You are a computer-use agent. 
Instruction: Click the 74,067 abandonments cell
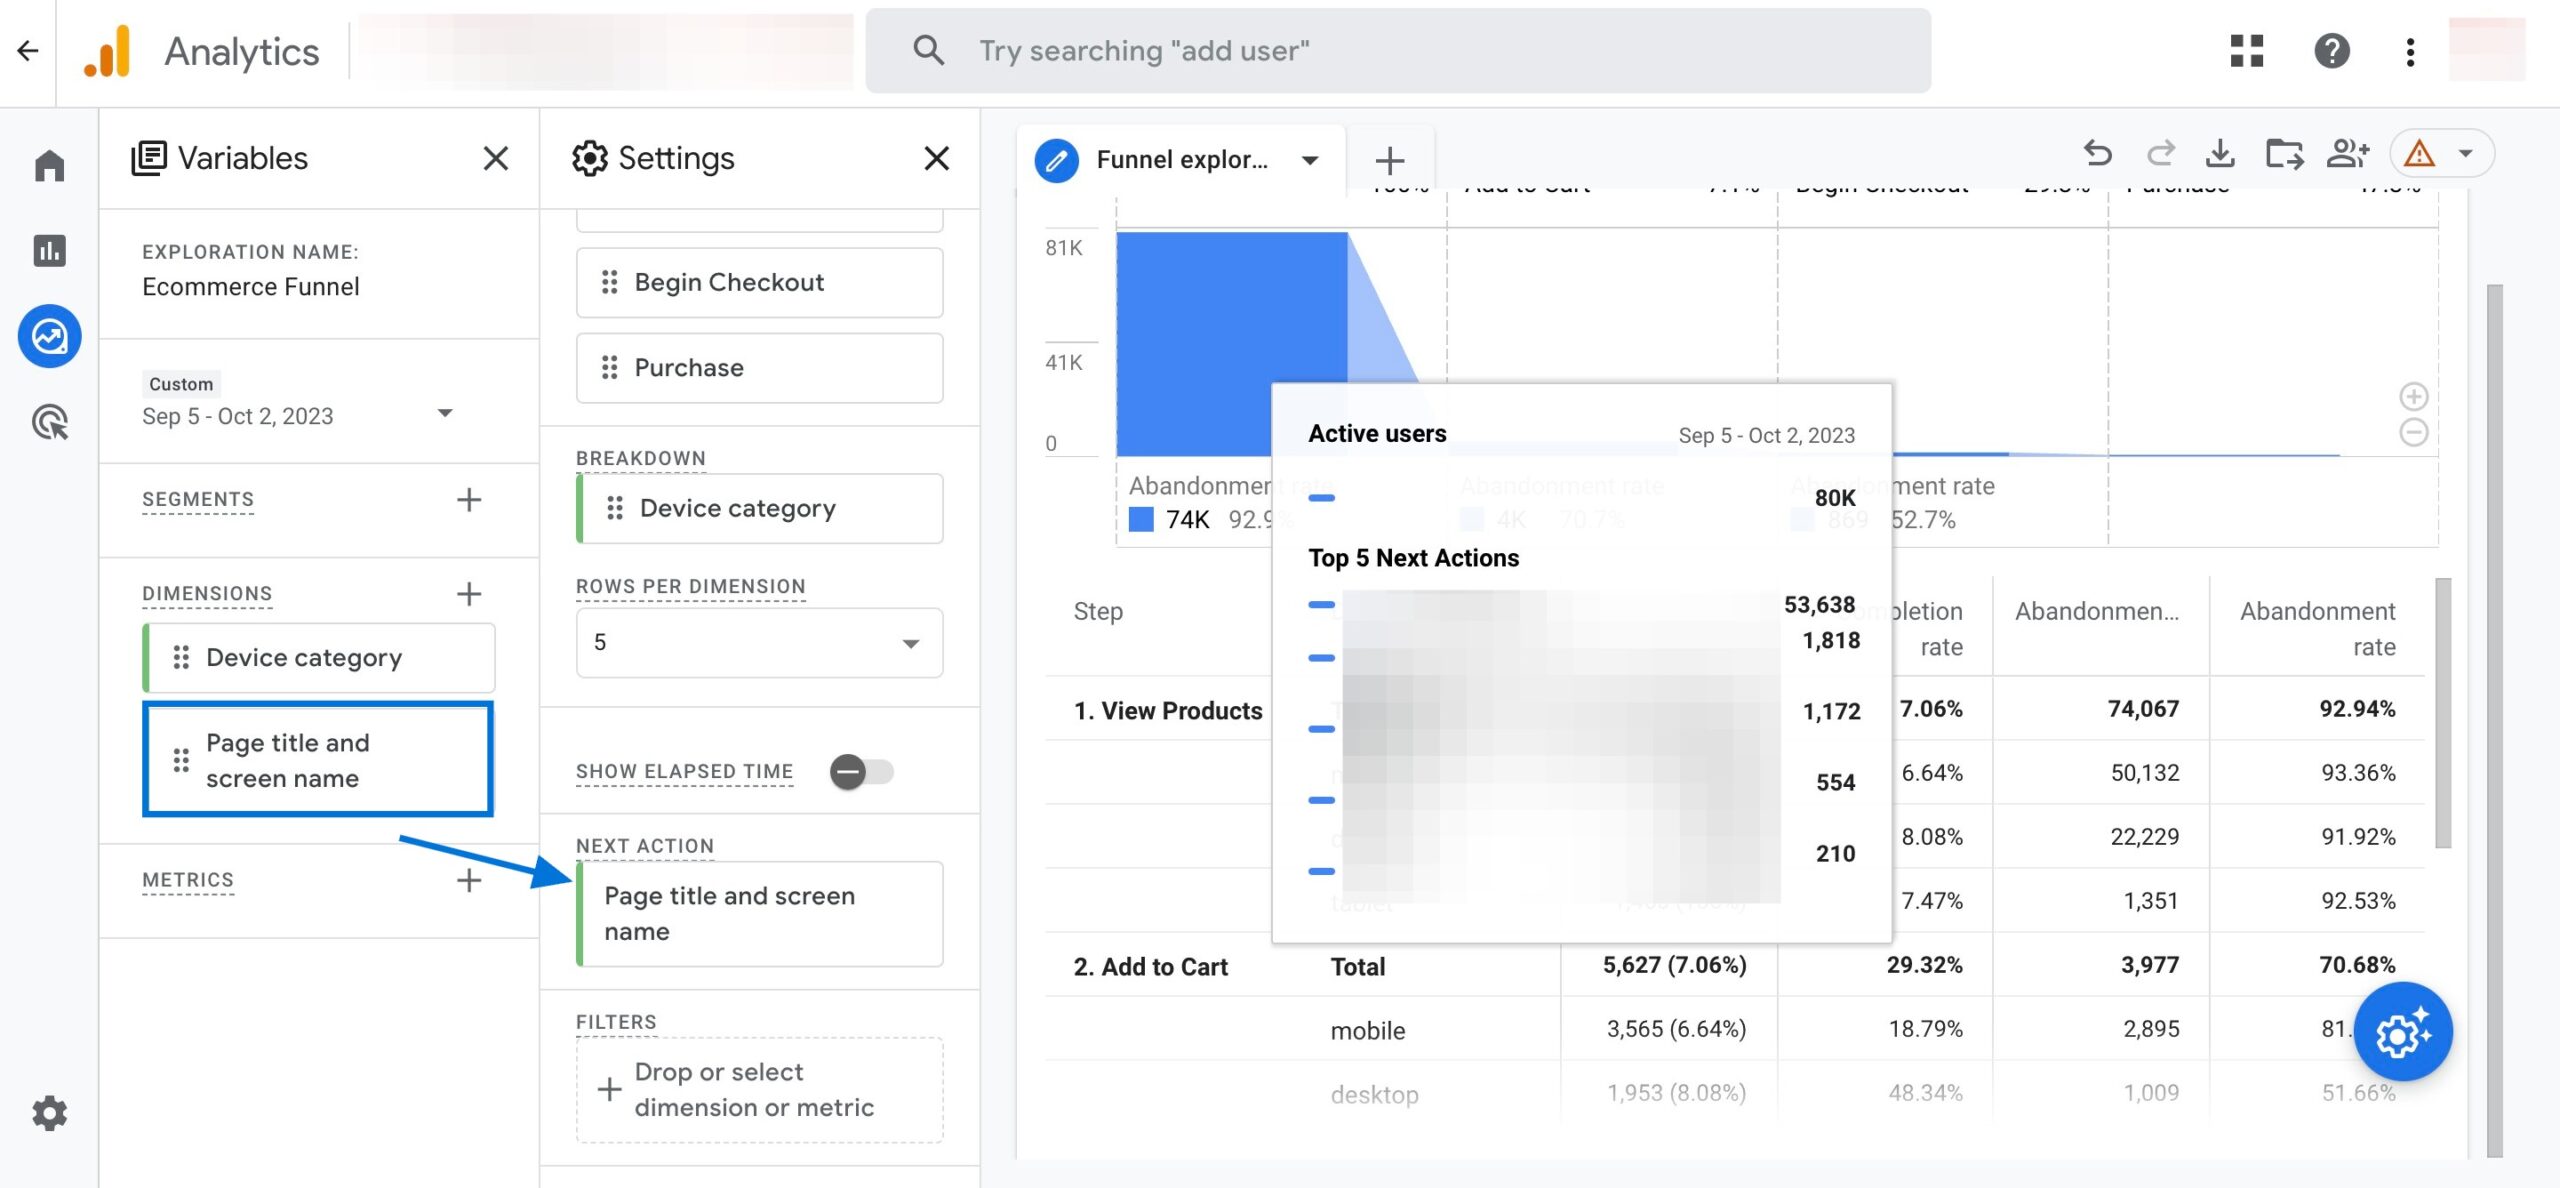point(2143,709)
